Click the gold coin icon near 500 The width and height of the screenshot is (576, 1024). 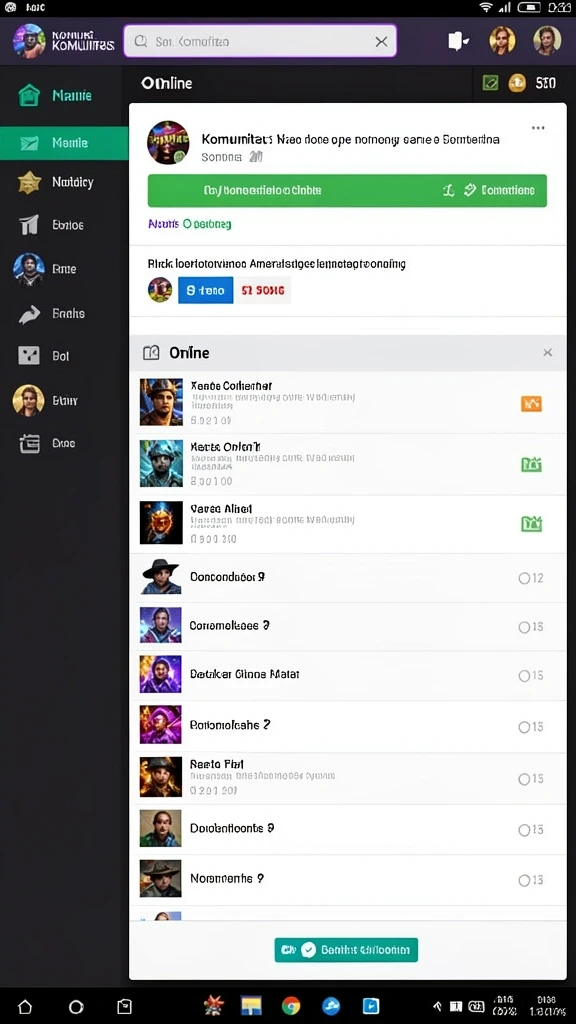pos(517,83)
